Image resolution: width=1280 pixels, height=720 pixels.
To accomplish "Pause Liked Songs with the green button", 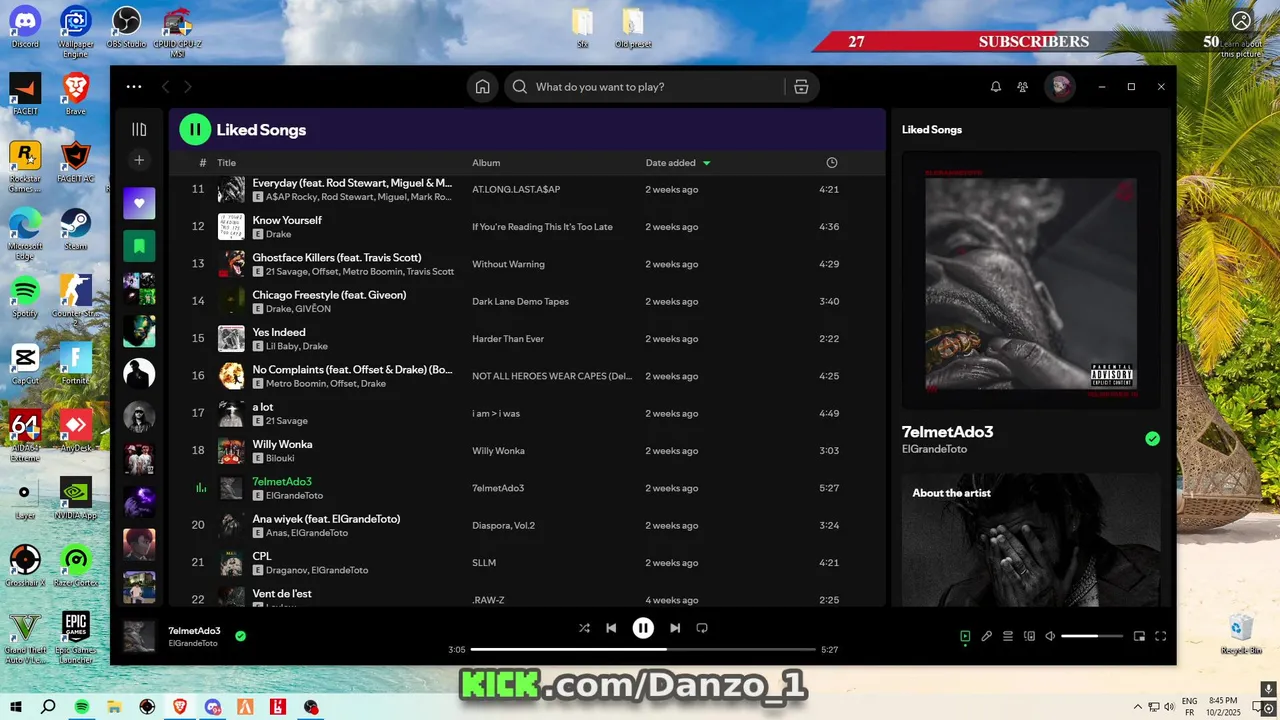I will pos(195,129).
